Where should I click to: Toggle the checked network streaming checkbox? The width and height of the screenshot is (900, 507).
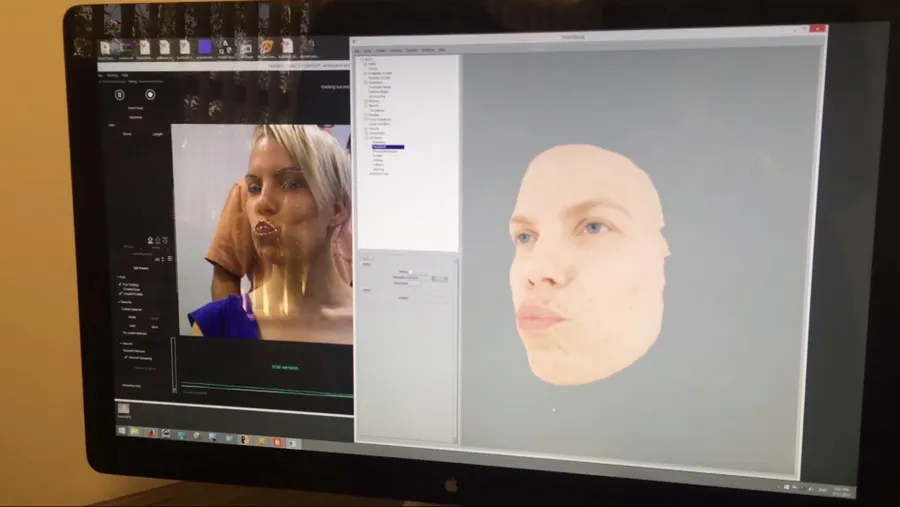(125, 356)
